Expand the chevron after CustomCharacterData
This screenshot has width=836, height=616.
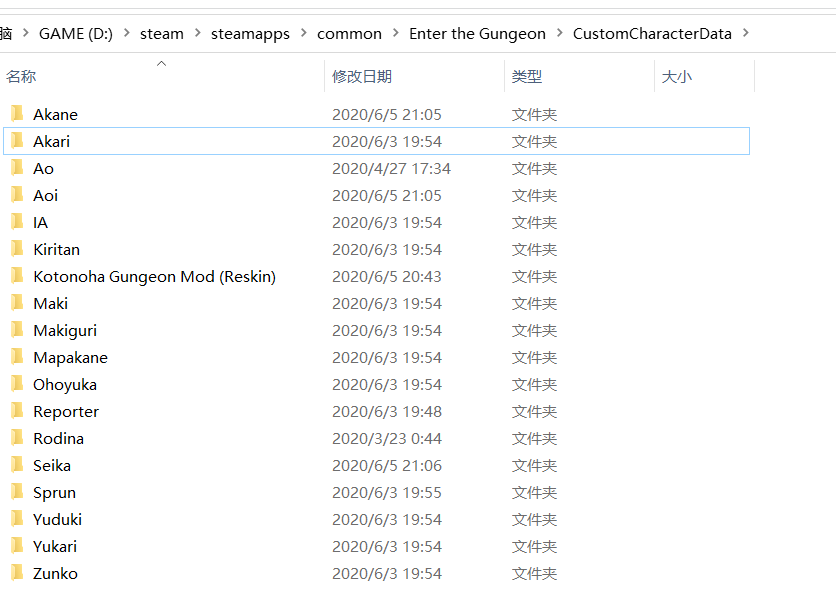745,33
